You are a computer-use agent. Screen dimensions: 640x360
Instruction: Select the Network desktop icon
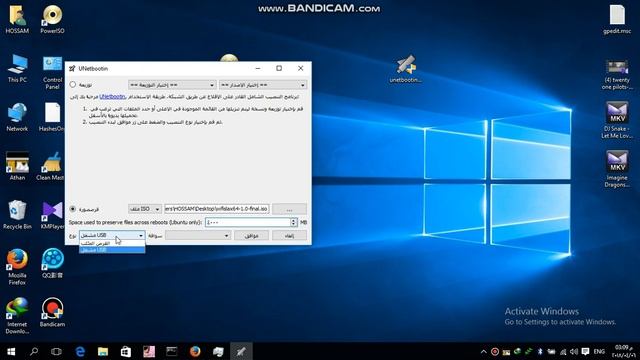17,117
